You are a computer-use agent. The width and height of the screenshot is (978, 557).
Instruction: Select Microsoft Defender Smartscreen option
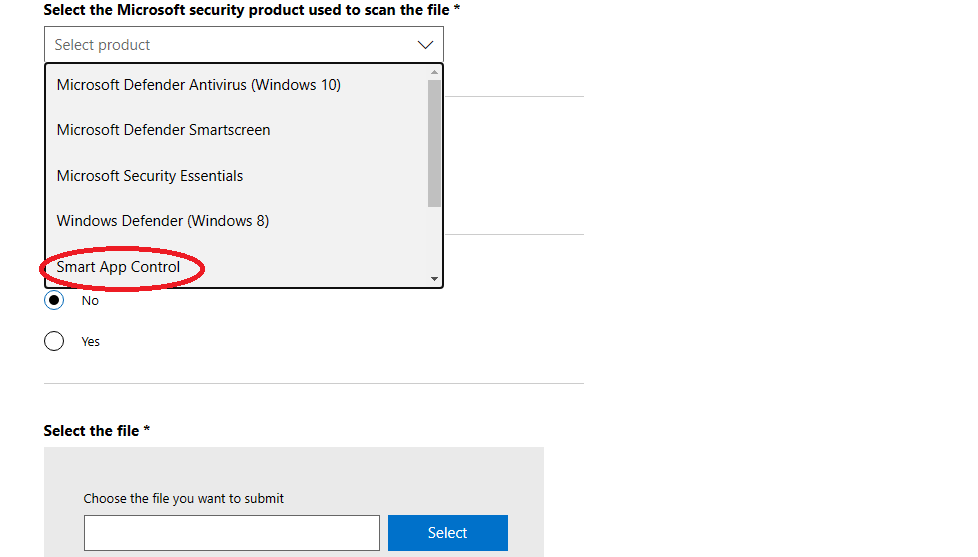[163, 130]
